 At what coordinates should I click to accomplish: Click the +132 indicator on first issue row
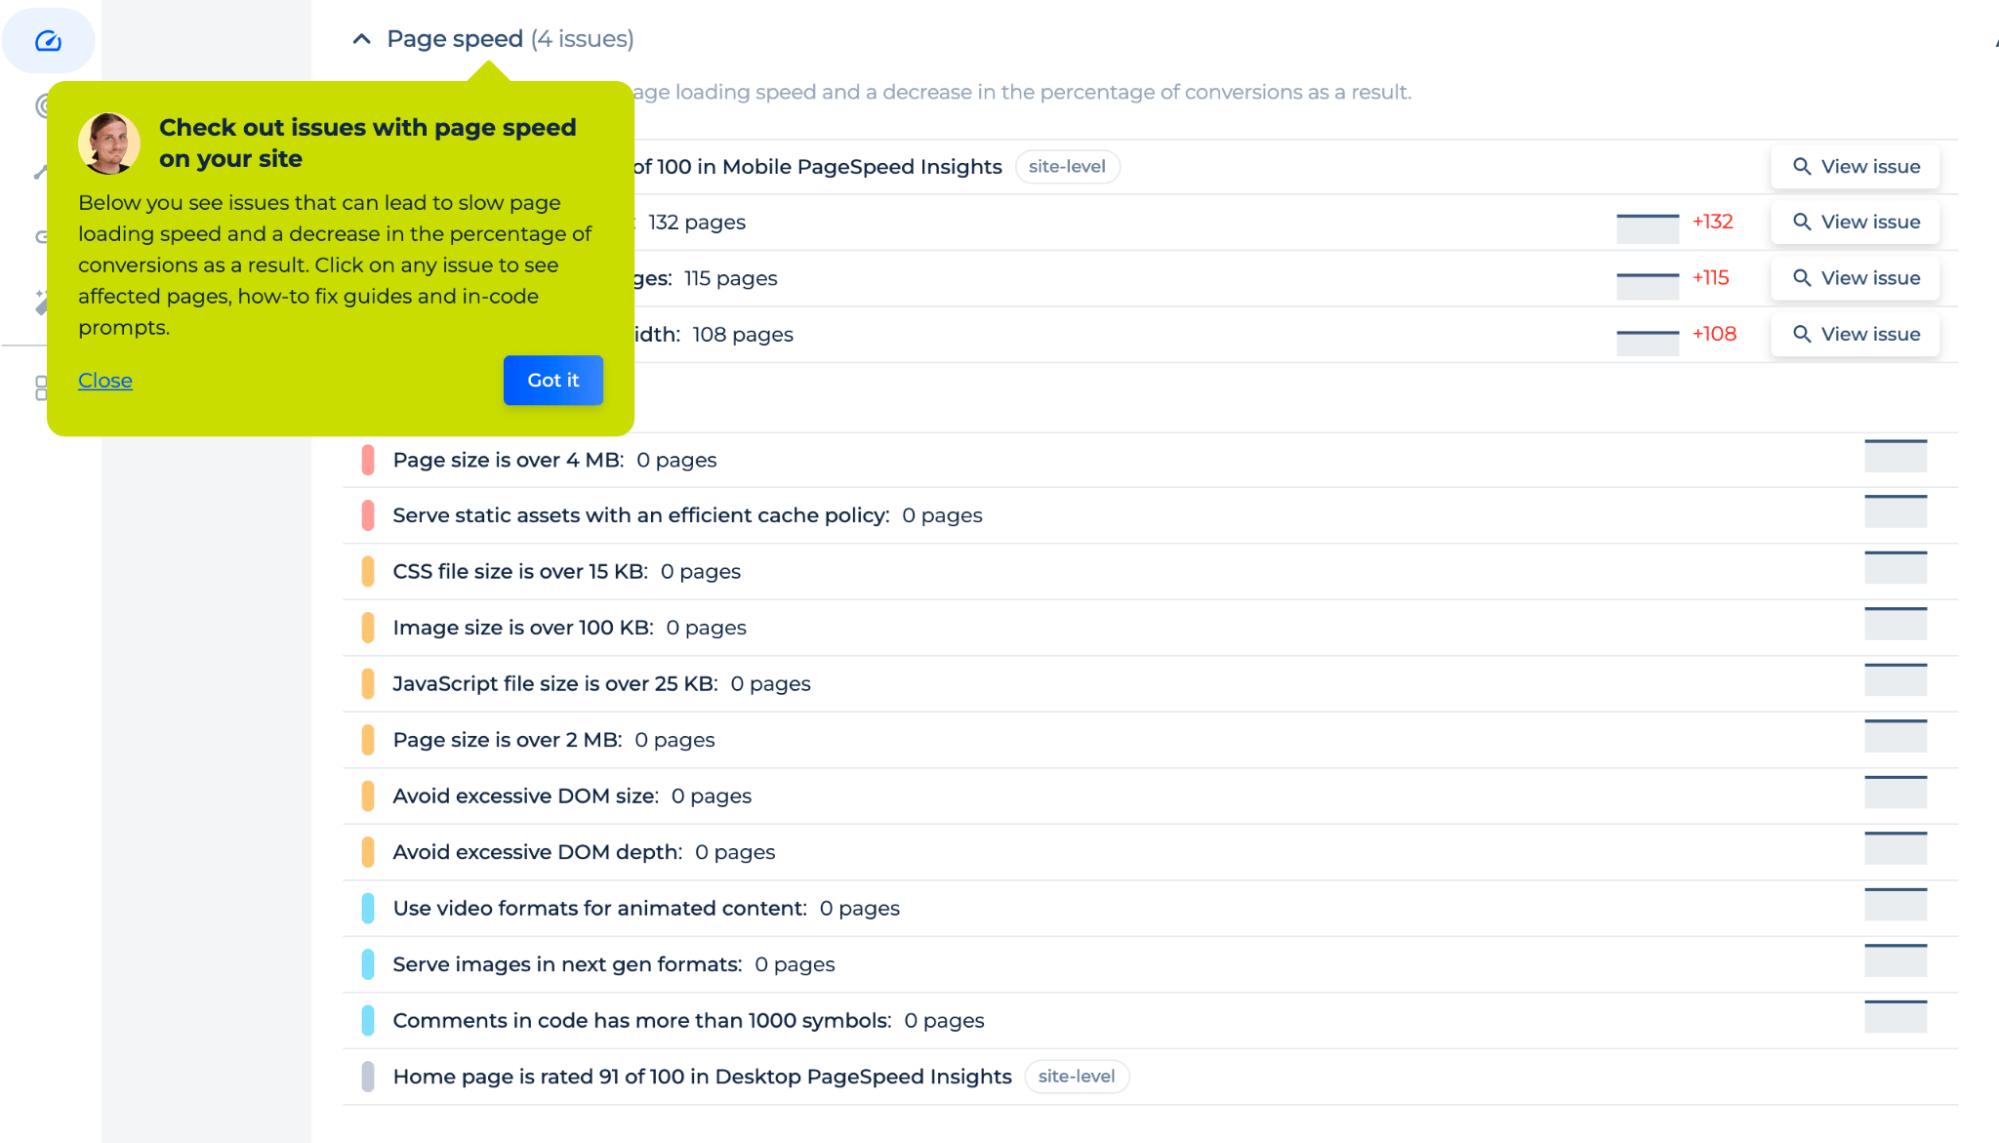click(x=1711, y=222)
